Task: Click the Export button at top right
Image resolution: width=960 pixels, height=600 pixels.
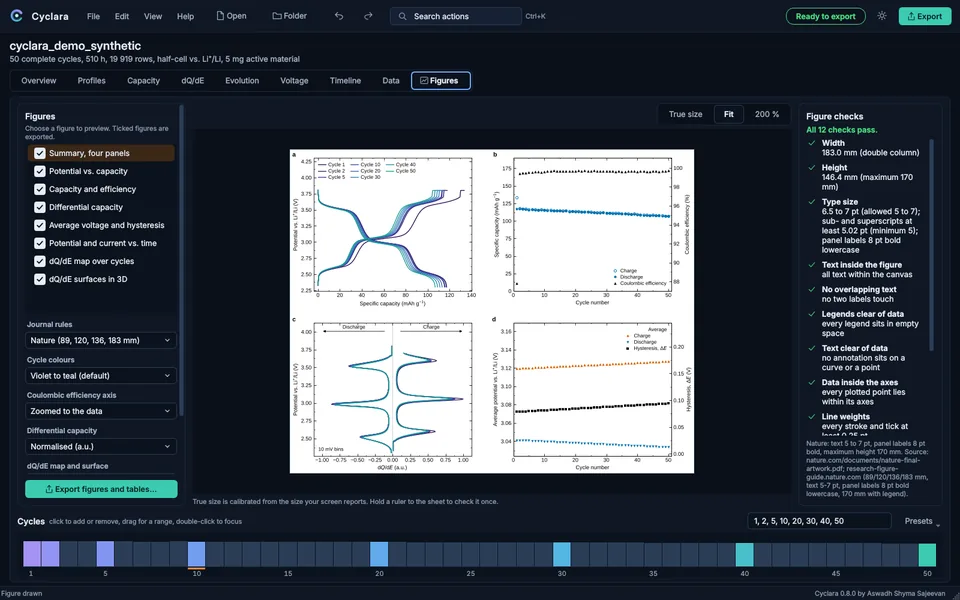Action: coord(924,17)
